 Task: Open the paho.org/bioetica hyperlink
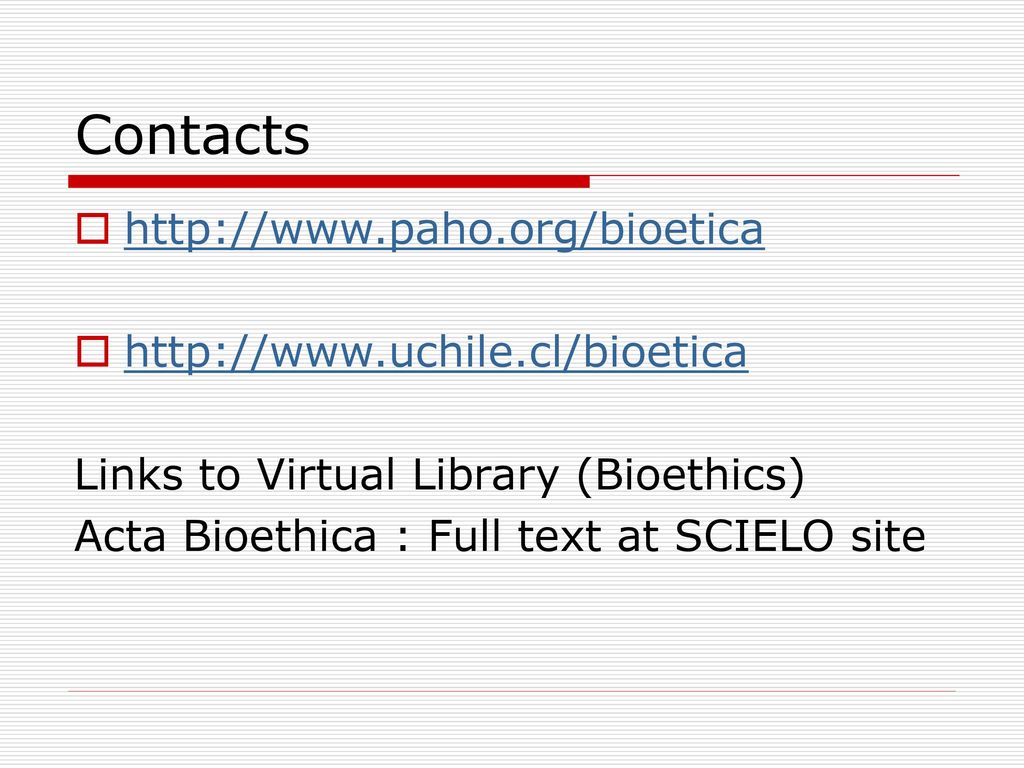444,230
